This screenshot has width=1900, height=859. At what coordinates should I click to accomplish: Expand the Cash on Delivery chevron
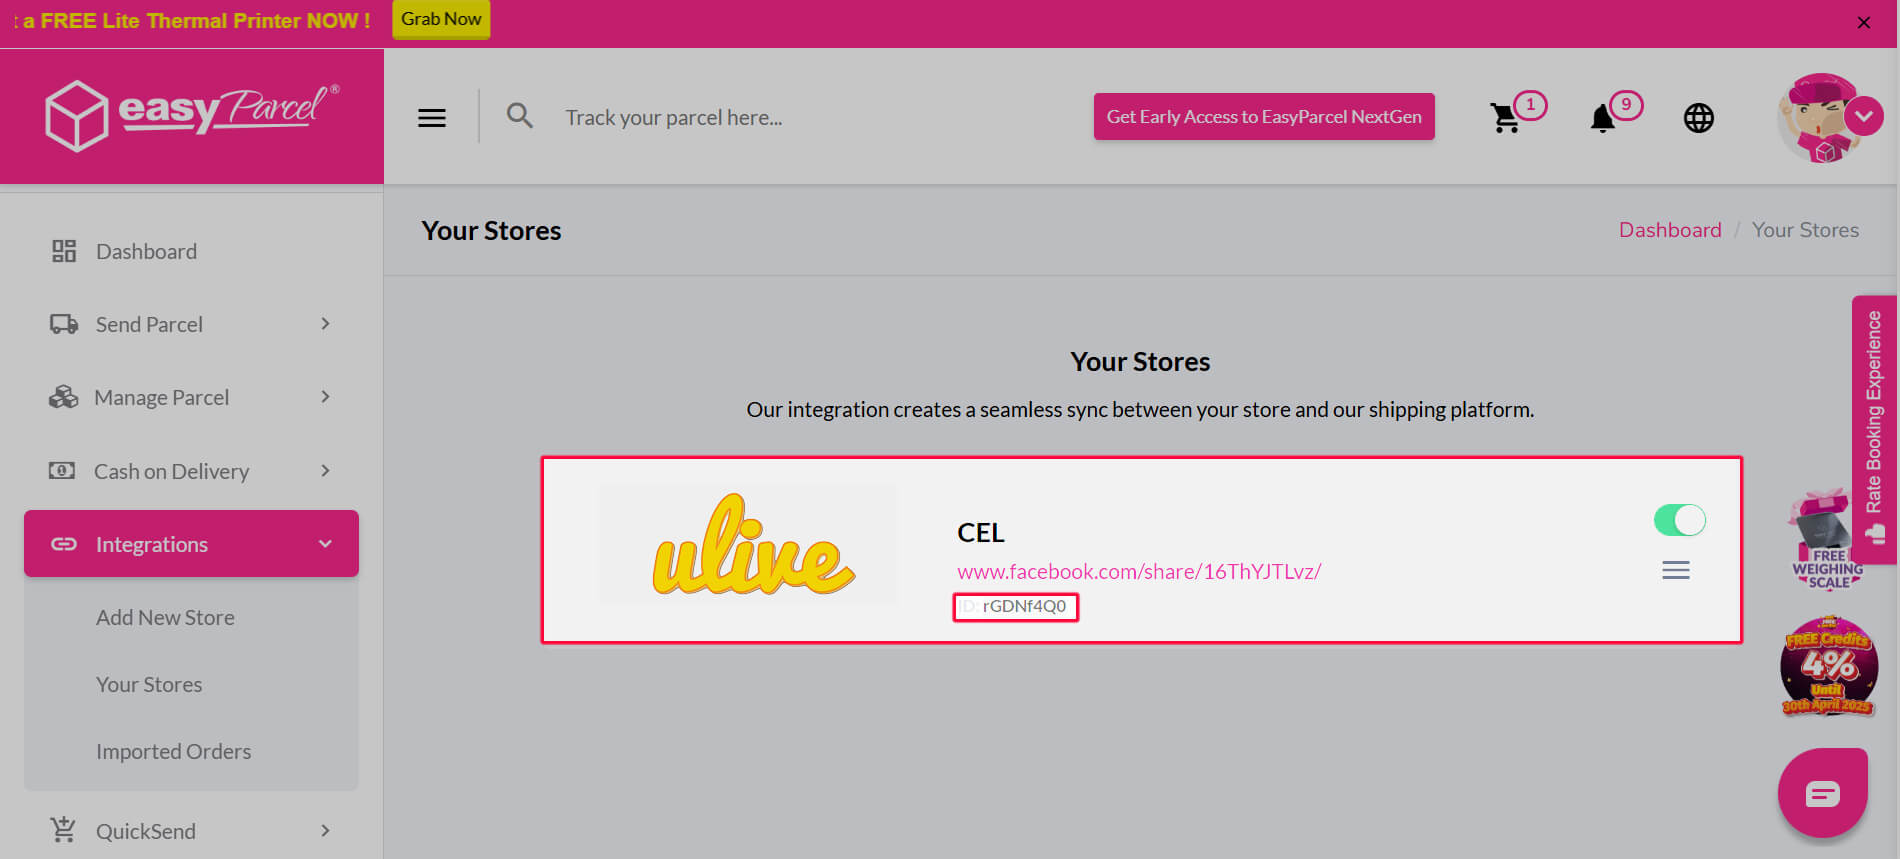(325, 471)
